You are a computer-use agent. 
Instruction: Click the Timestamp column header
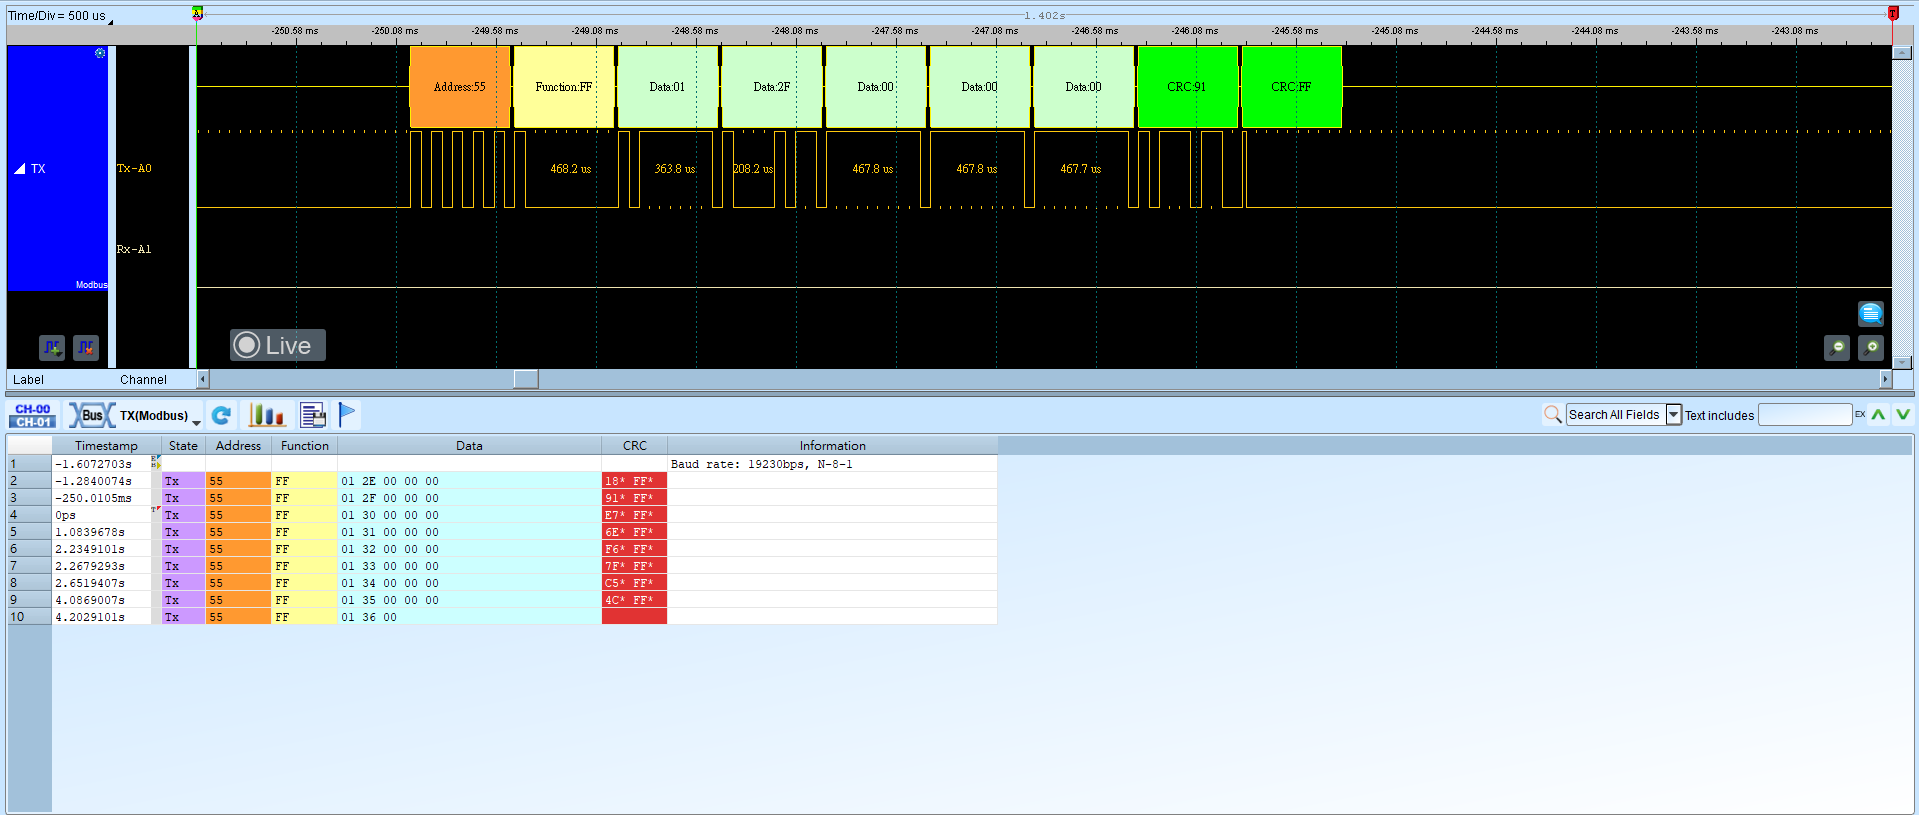tap(106, 446)
